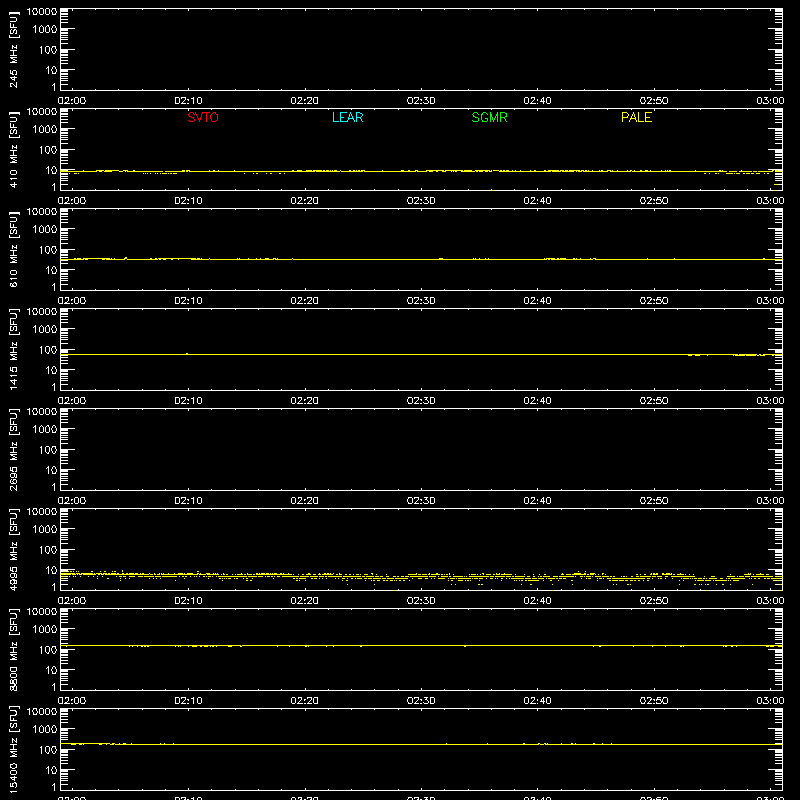Screen dimensions: 800x800
Task: Click the red SVTO station label
Action: click(203, 117)
